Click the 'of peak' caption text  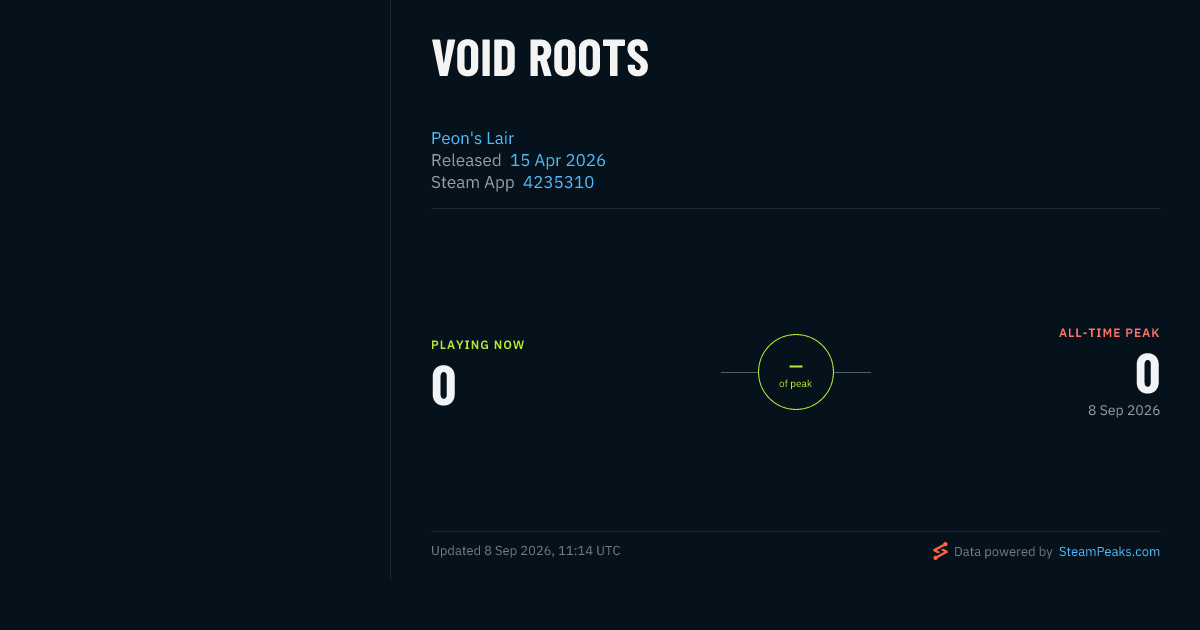pos(796,384)
